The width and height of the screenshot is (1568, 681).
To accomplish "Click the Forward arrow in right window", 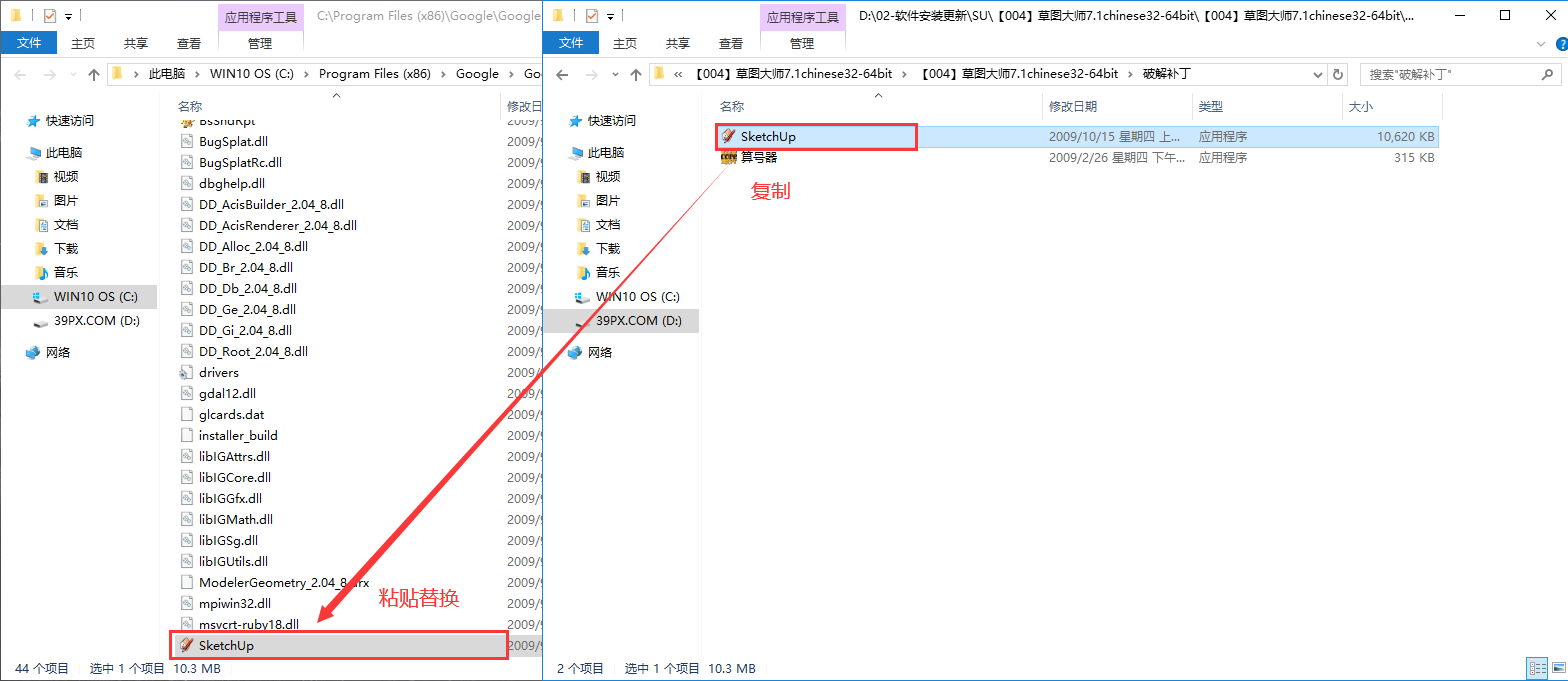I will [590, 74].
